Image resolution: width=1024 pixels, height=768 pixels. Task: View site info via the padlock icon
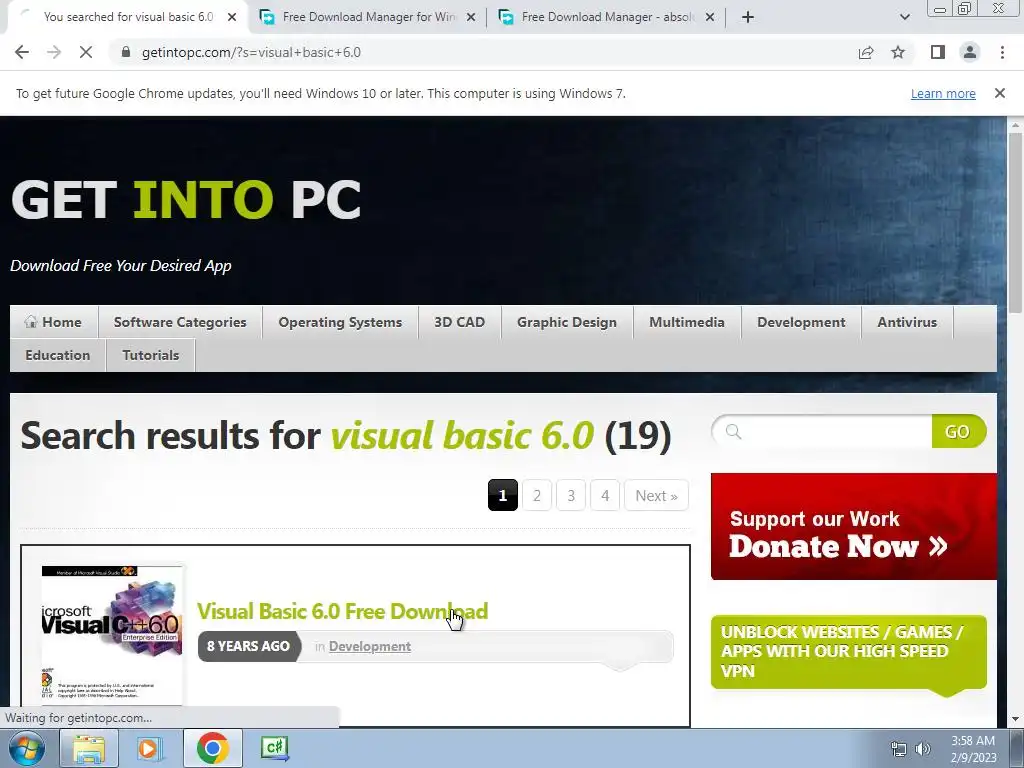pyautogui.click(x=126, y=52)
